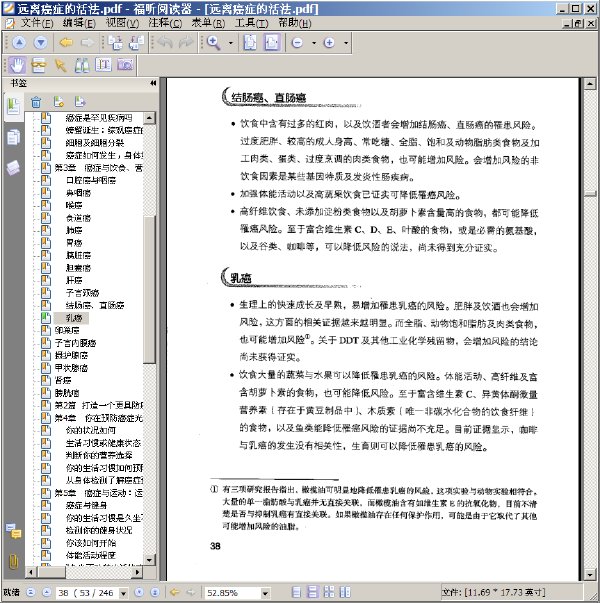Image resolution: width=600 pixels, height=603 pixels.
Task: Open the zoom tool dropdown arrow
Action: (x=231, y=43)
